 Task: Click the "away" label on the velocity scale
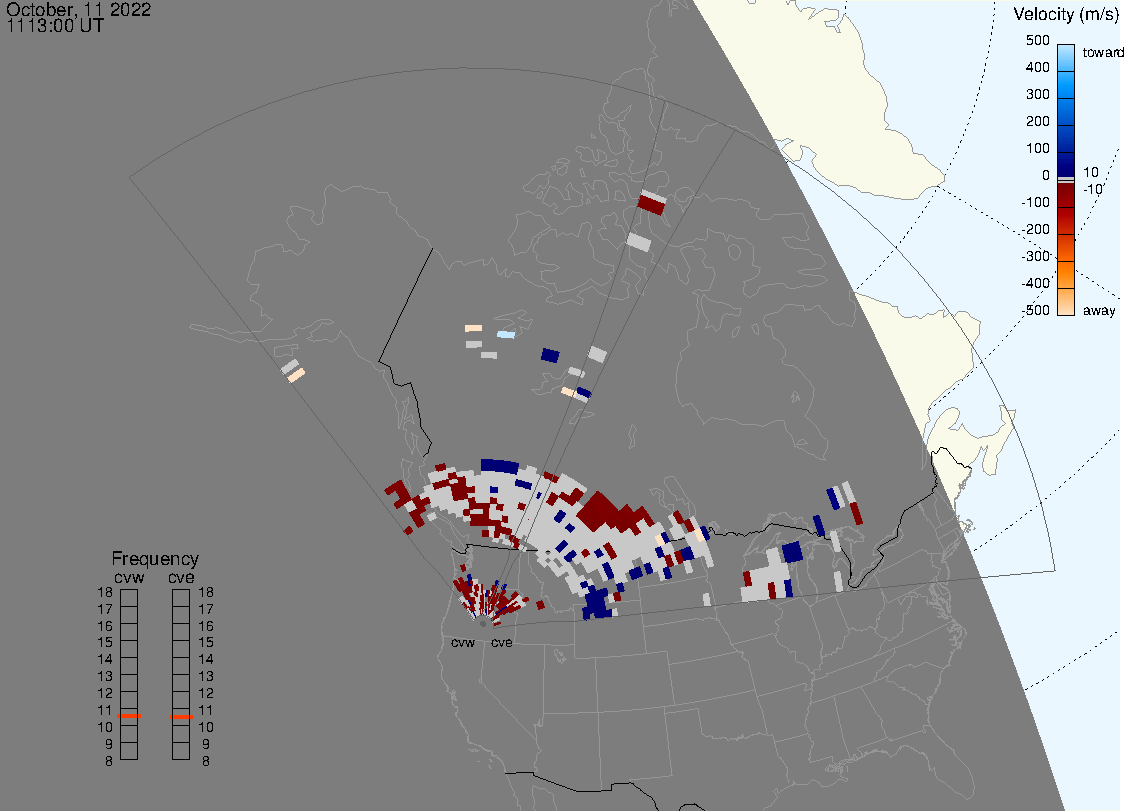(1099, 310)
